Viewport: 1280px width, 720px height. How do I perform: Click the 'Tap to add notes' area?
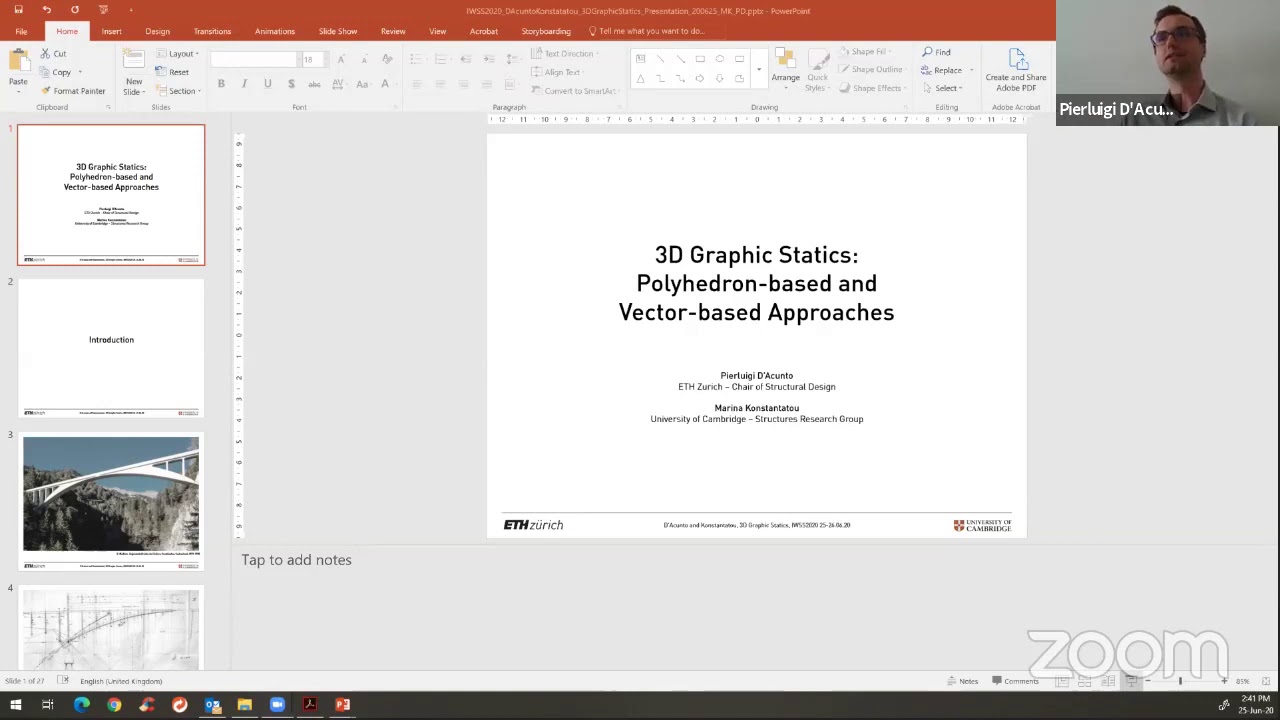(296, 560)
